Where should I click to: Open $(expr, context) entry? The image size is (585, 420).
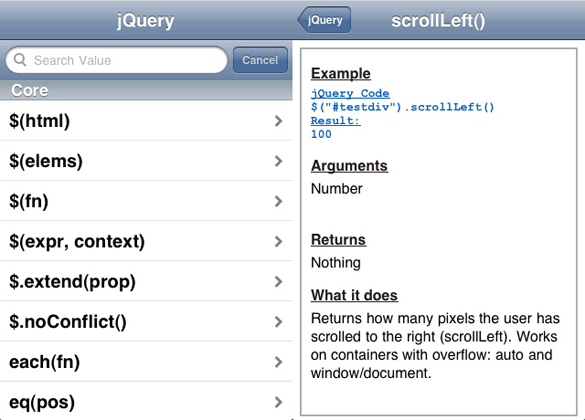146,241
